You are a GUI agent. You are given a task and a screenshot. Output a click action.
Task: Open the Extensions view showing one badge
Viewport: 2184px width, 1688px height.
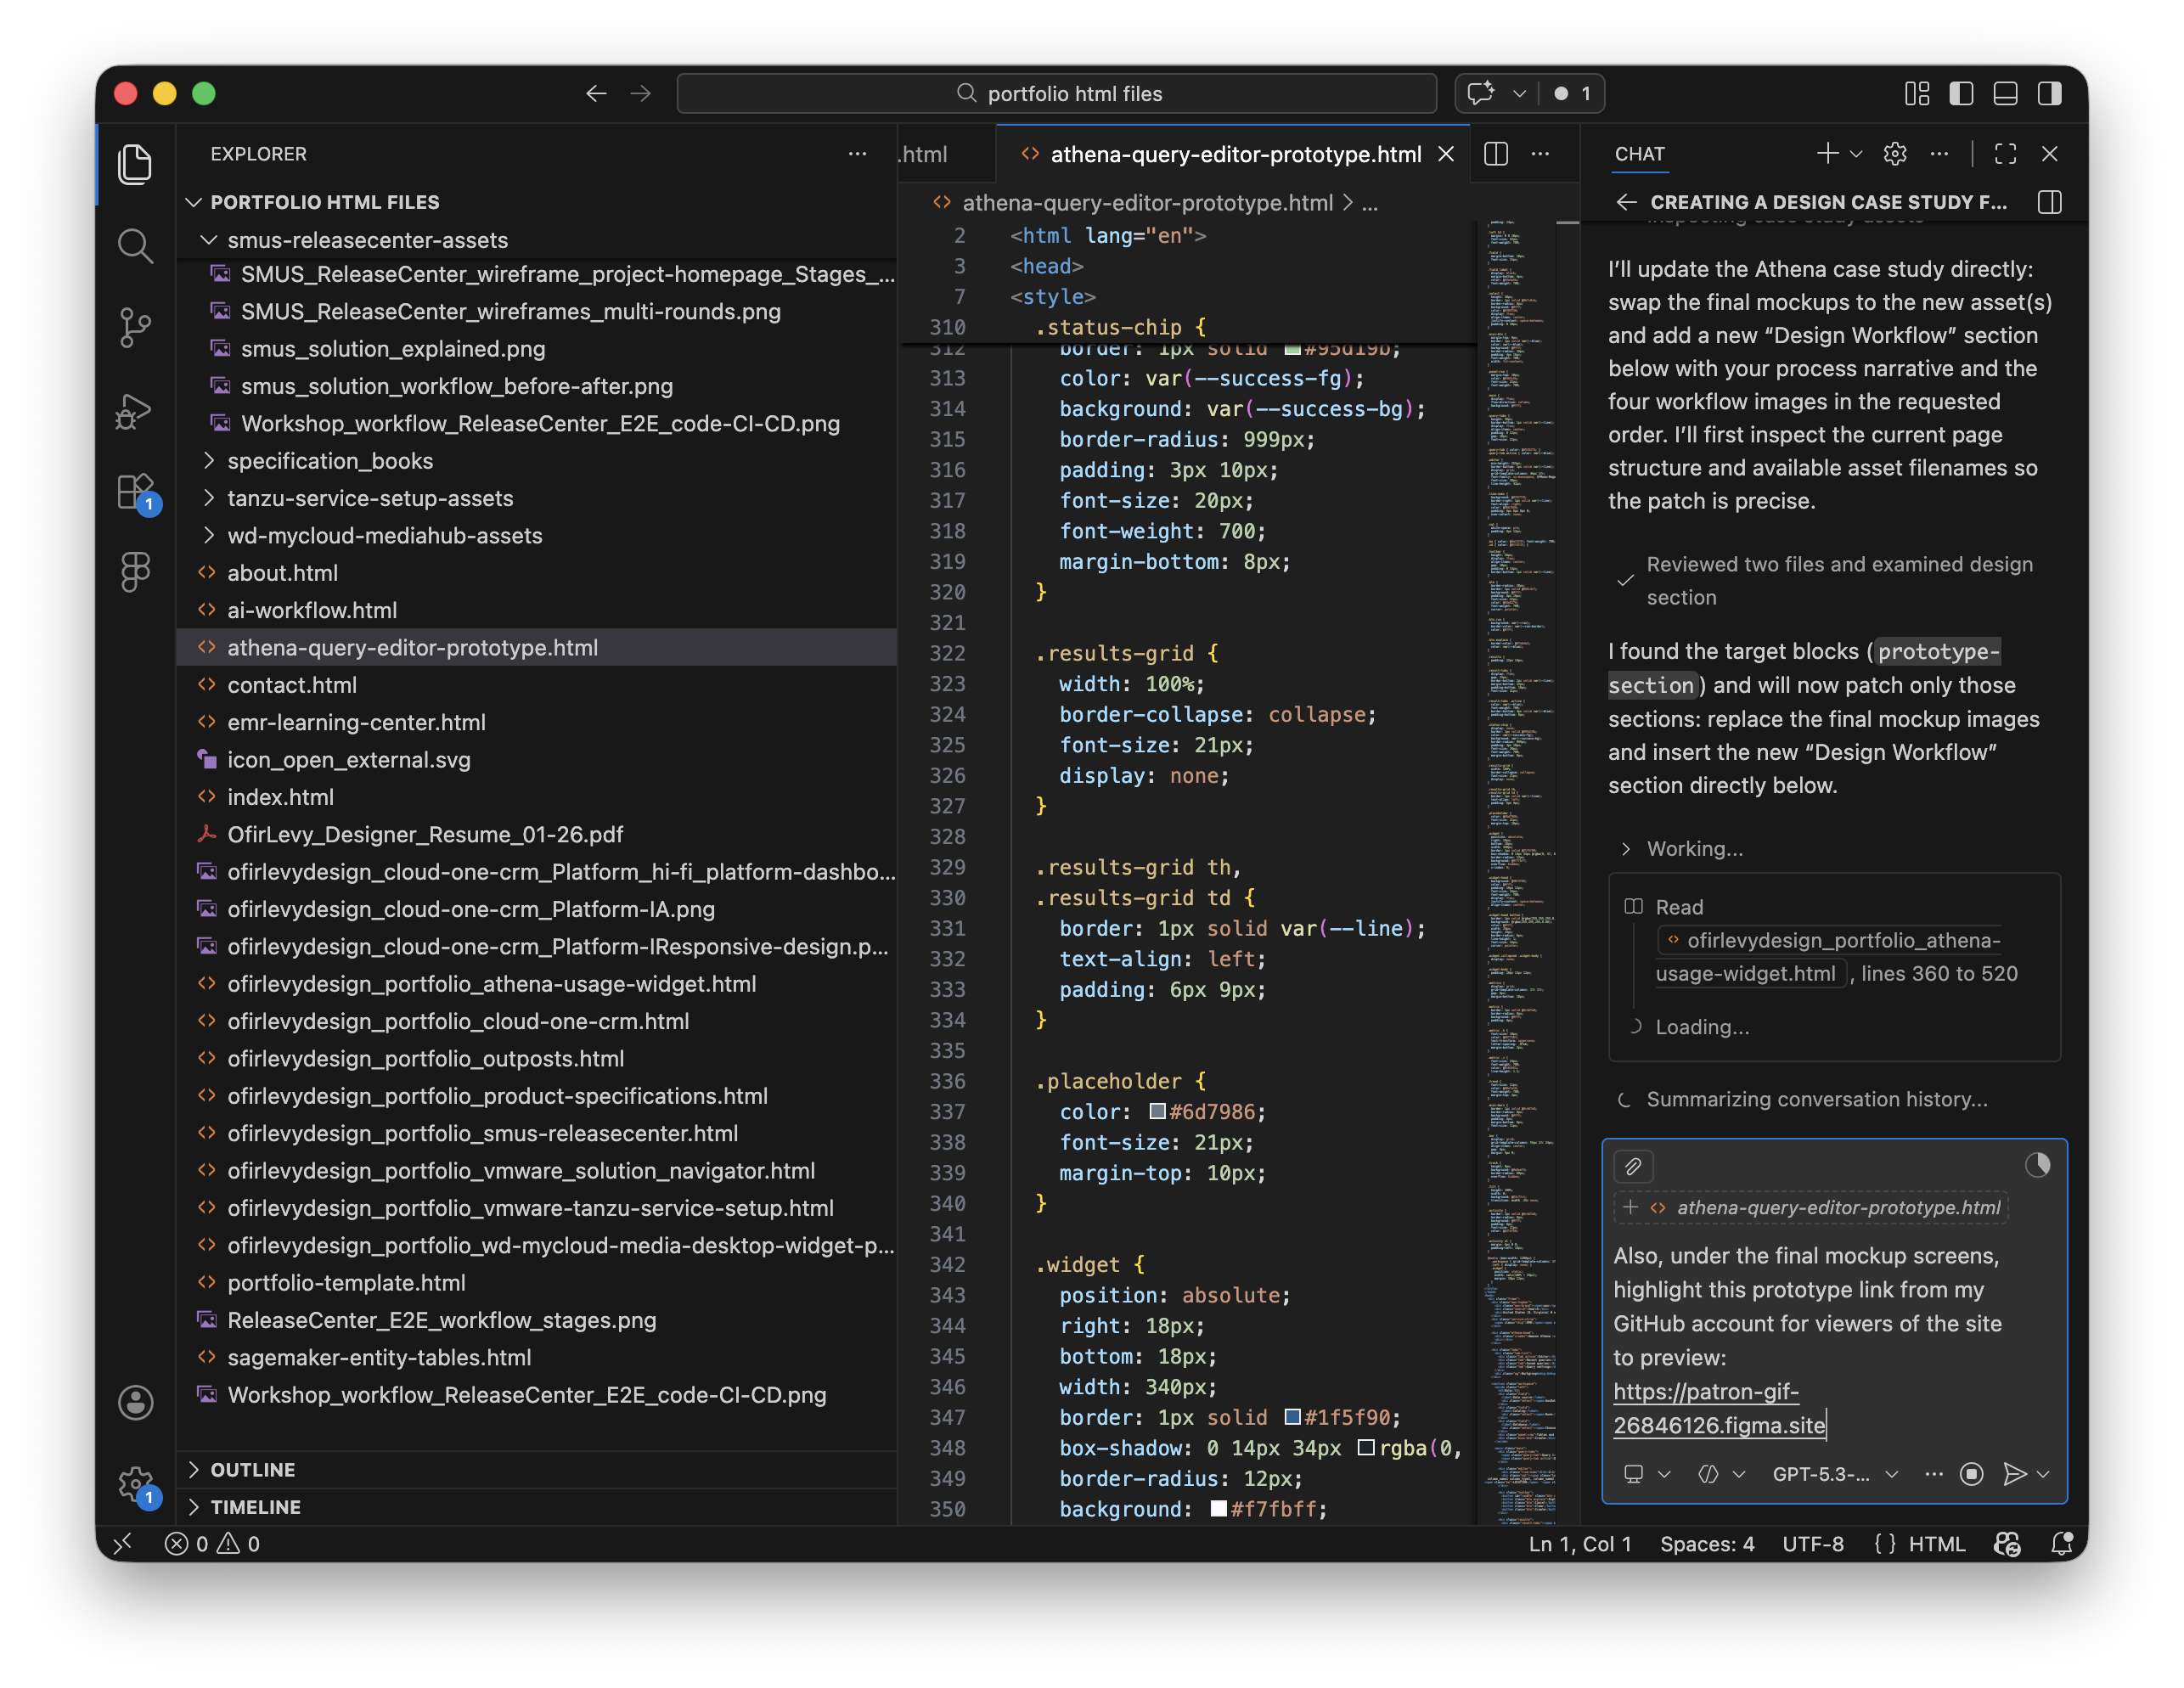click(x=136, y=491)
